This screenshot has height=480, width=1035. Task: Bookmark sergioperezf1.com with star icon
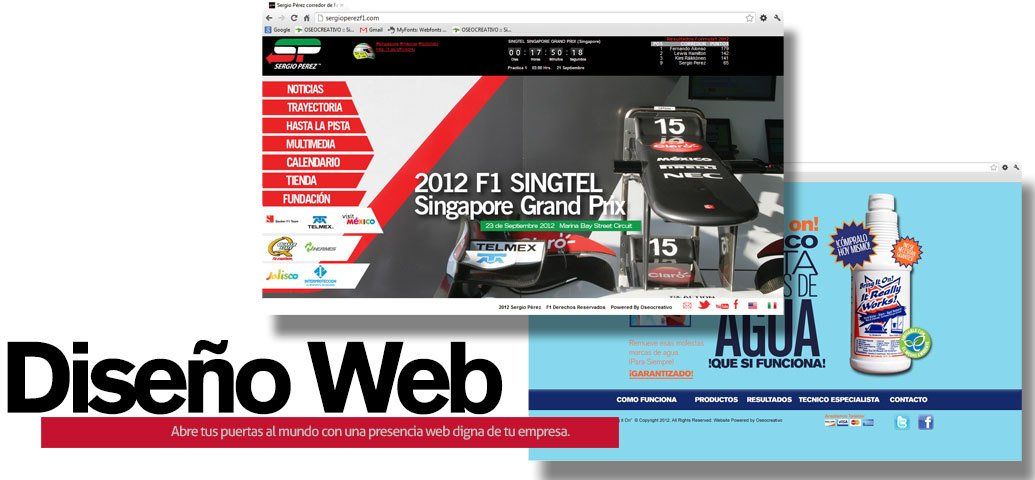click(750, 18)
